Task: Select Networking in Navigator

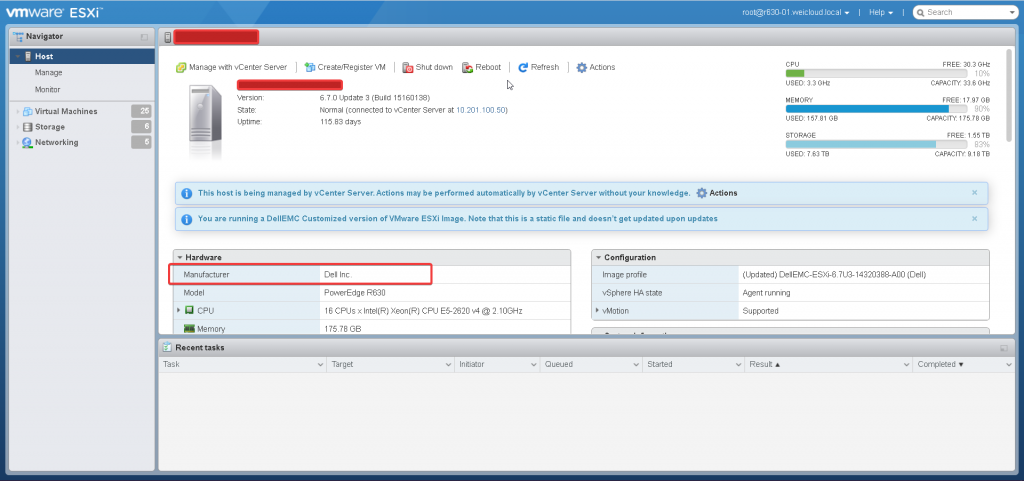Action: coord(56,143)
